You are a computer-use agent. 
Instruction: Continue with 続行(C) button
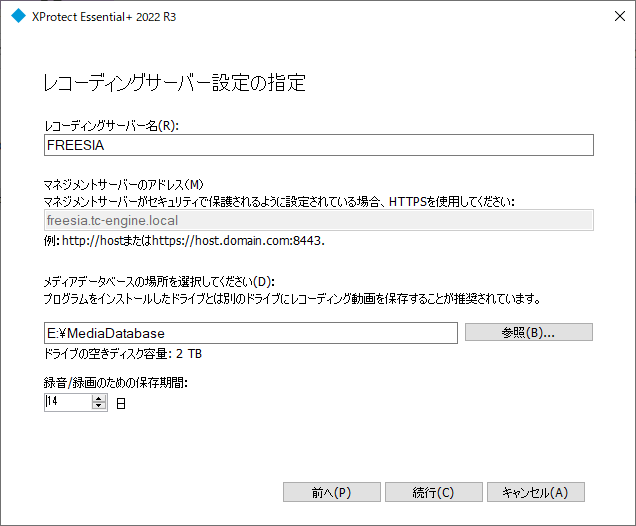(434, 492)
